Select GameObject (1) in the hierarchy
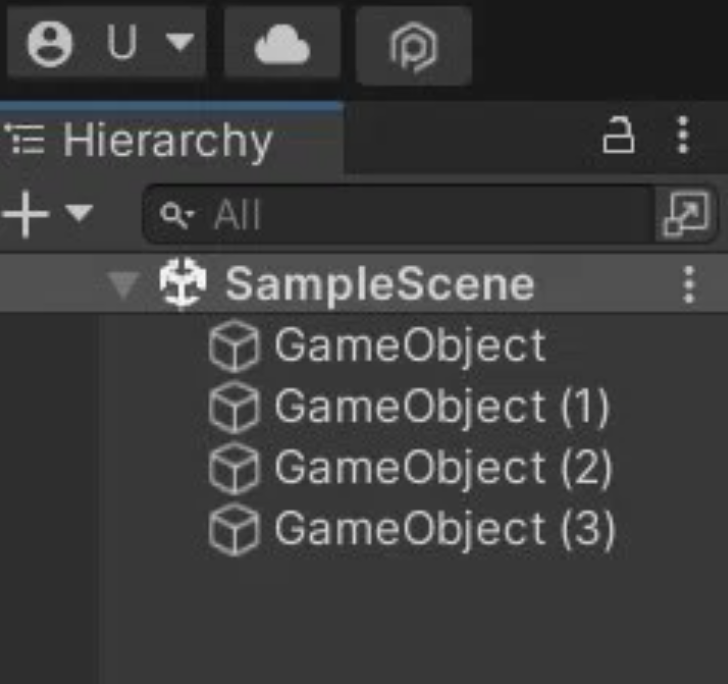Screen dimensions: 728x684 click(x=441, y=408)
